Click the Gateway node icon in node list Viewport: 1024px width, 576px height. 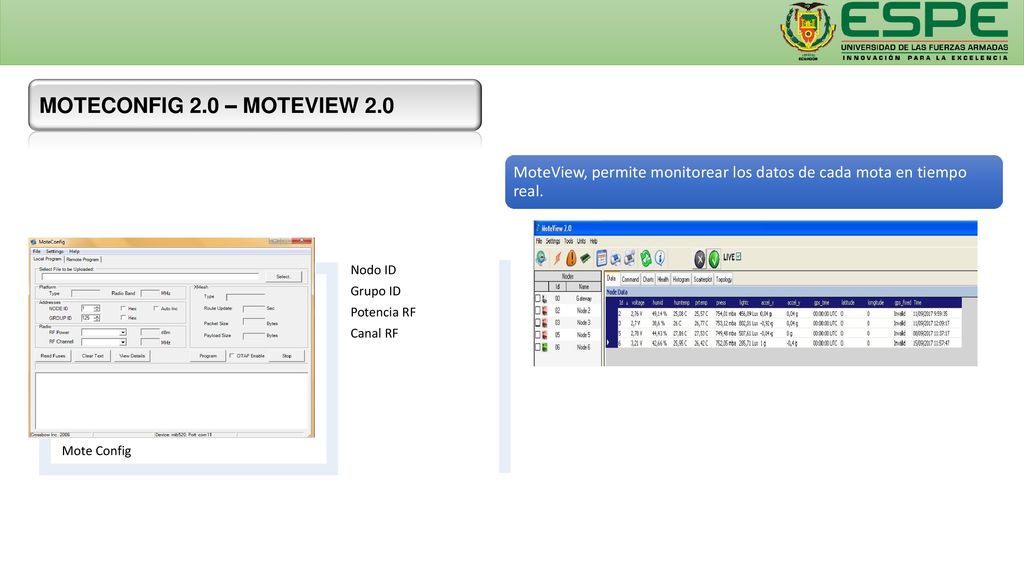pyautogui.click(x=545, y=298)
